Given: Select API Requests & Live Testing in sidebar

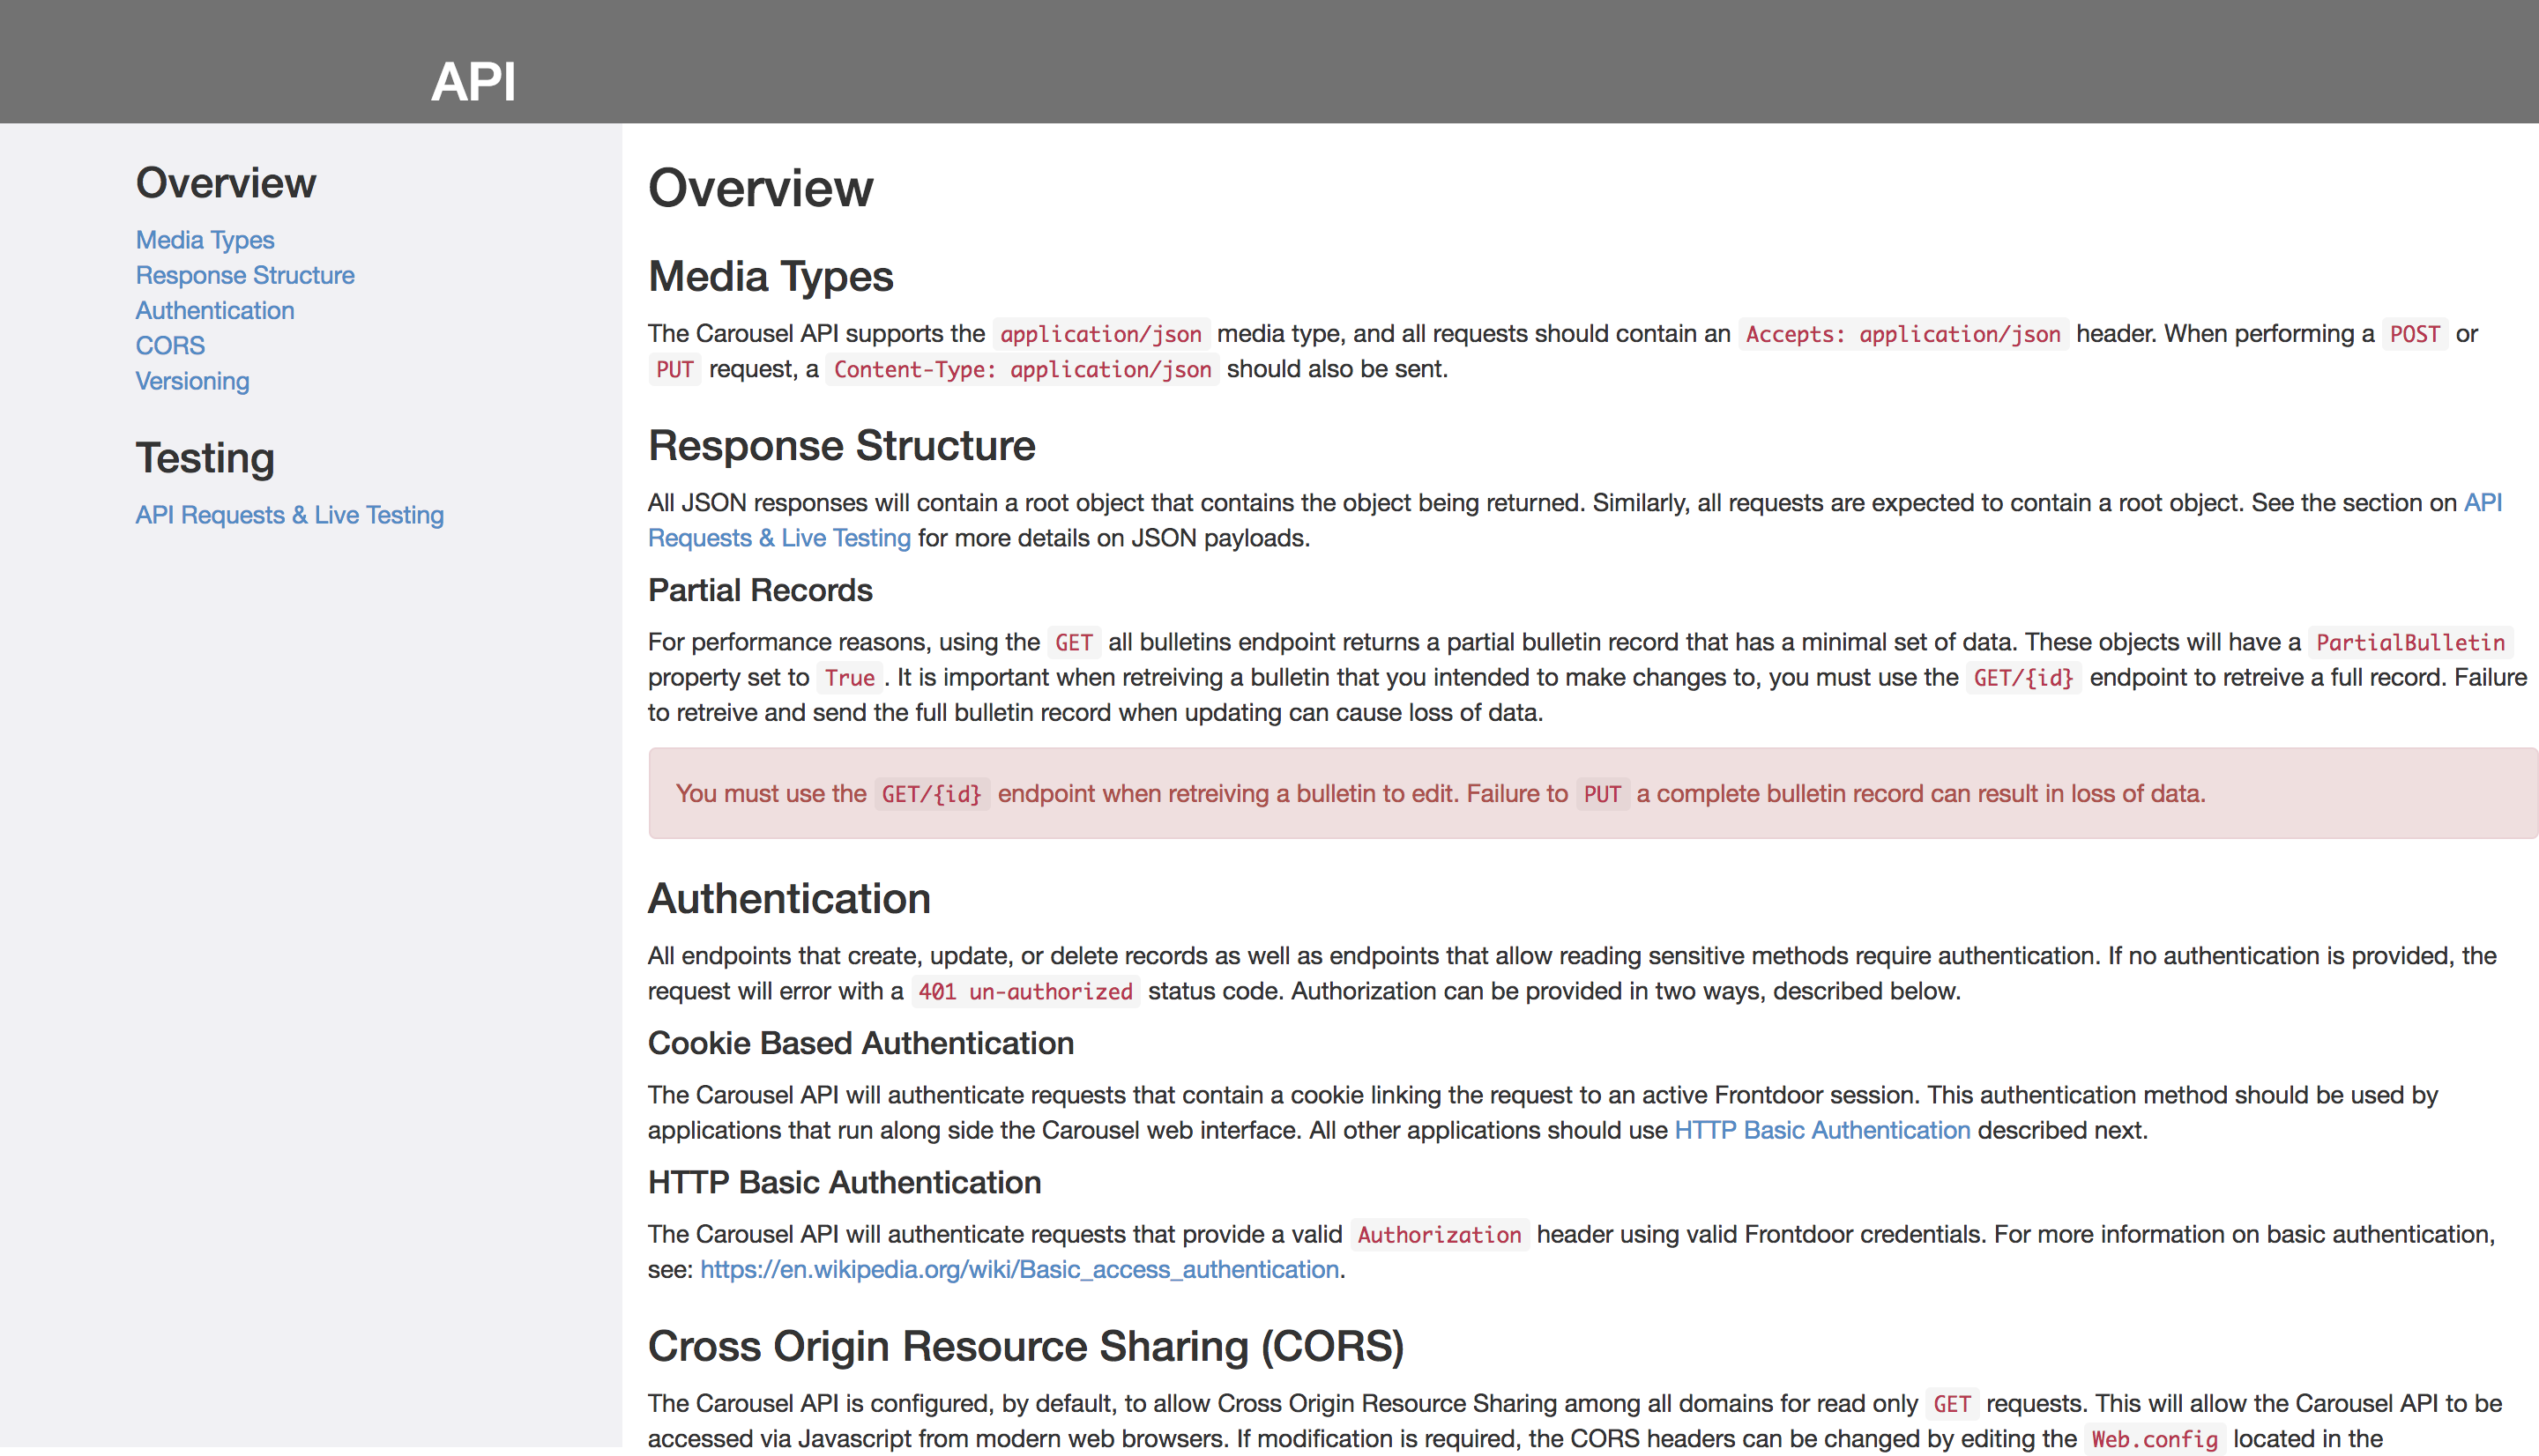Looking at the screenshot, I should (x=289, y=514).
